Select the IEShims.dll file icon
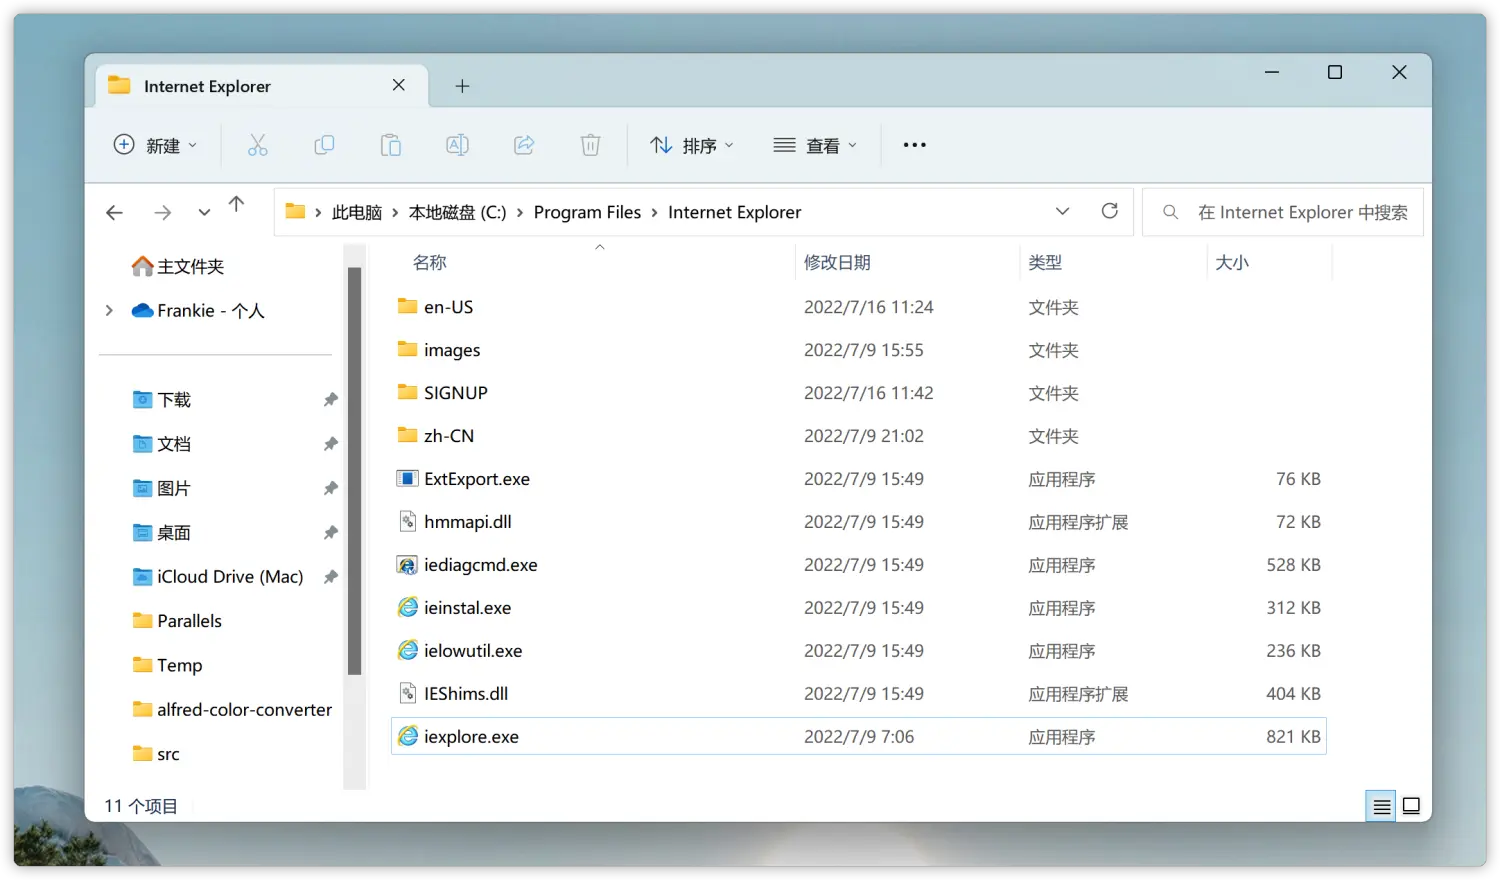Viewport: 1500px width, 880px height. pyautogui.click(x=407, y=693)
